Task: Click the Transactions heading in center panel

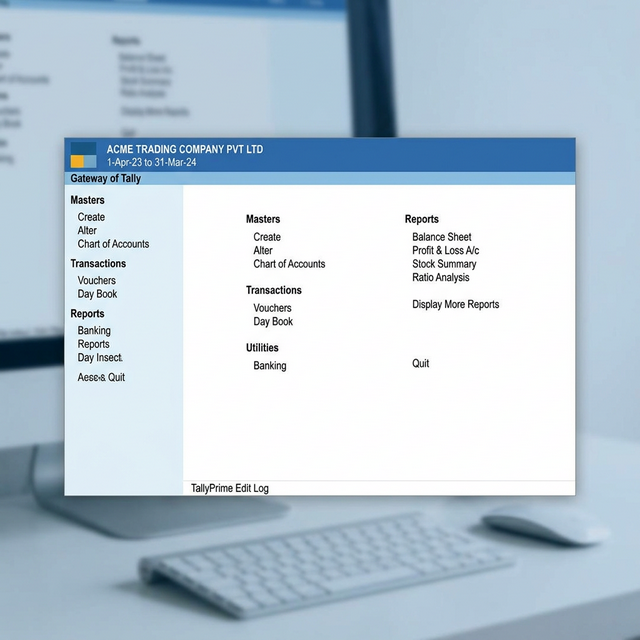Action: 273,290
